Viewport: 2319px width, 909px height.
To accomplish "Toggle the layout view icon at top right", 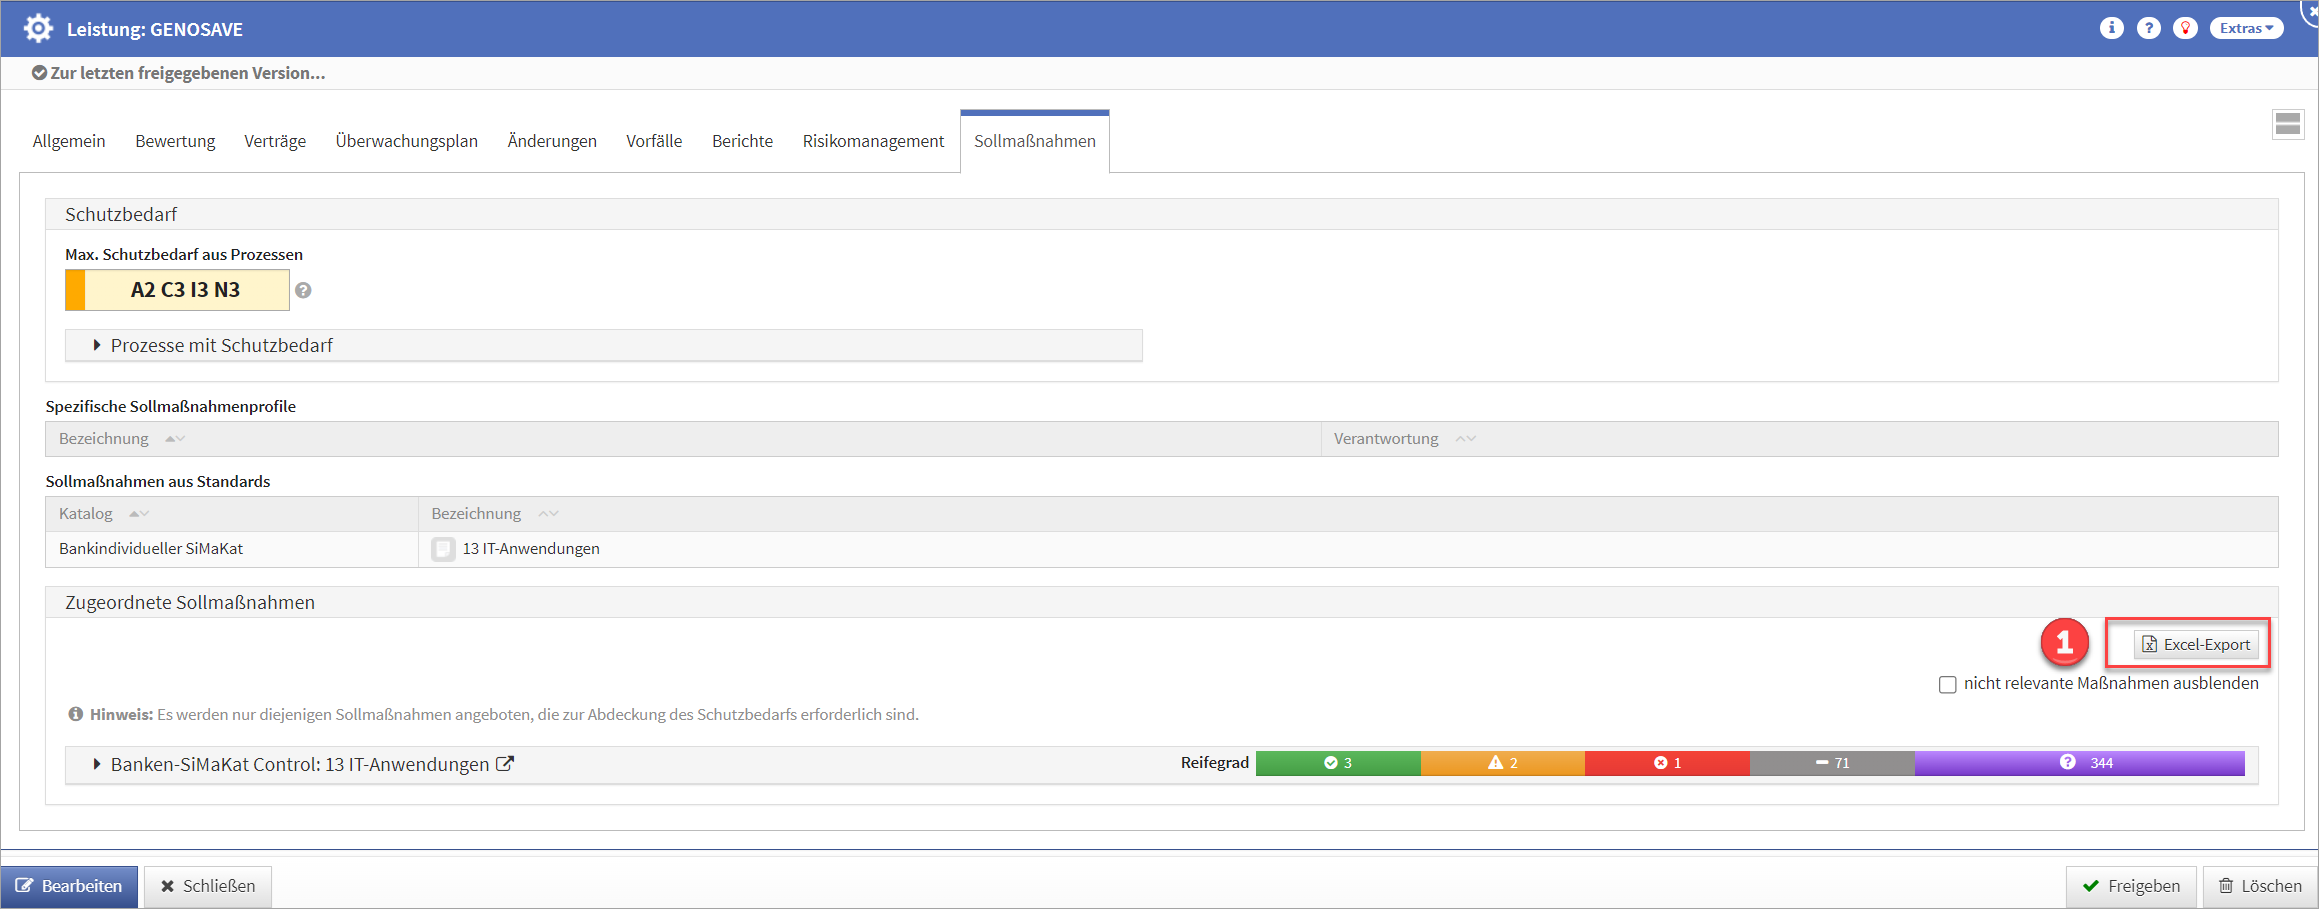I will coord(2287,124).
